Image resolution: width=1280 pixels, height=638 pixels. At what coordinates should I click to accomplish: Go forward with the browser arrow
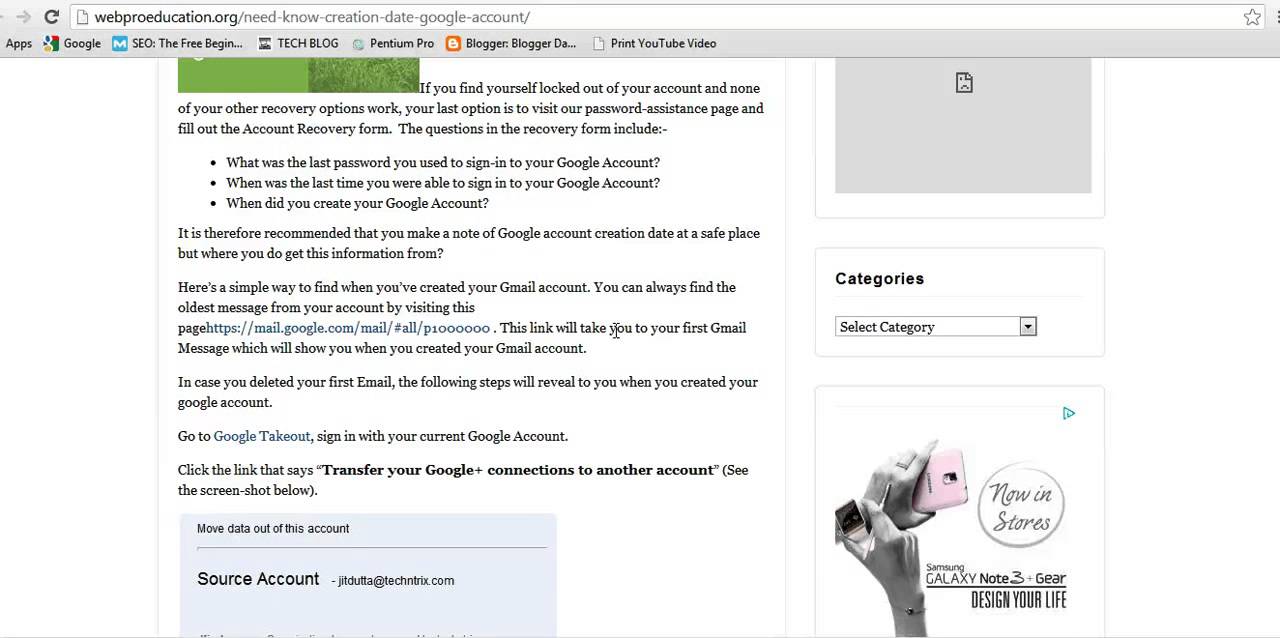pyautogui.click(x=23, y=16)
